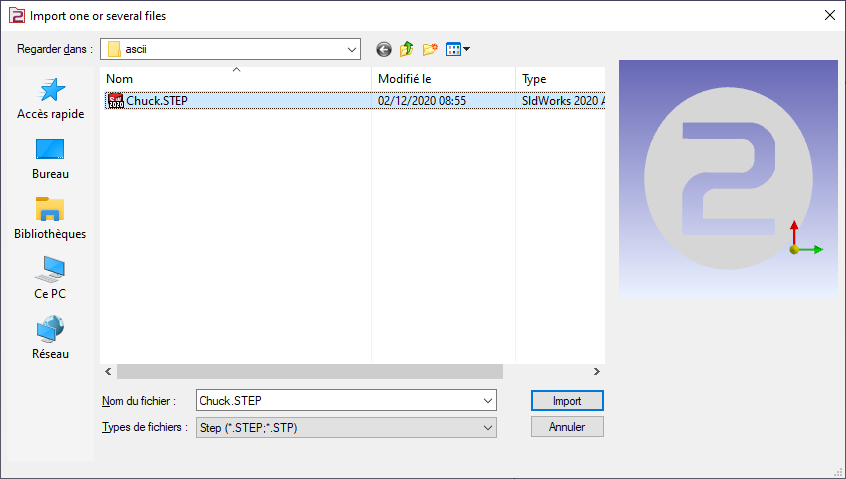Create a new folder

[x=431, y=49]
